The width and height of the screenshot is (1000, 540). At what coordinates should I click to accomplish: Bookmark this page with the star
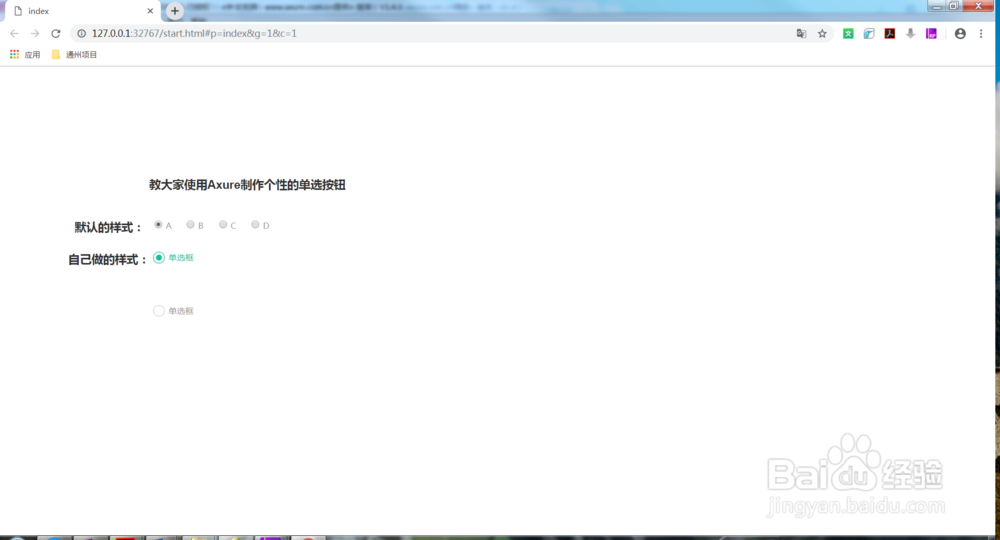pos(822,34)
